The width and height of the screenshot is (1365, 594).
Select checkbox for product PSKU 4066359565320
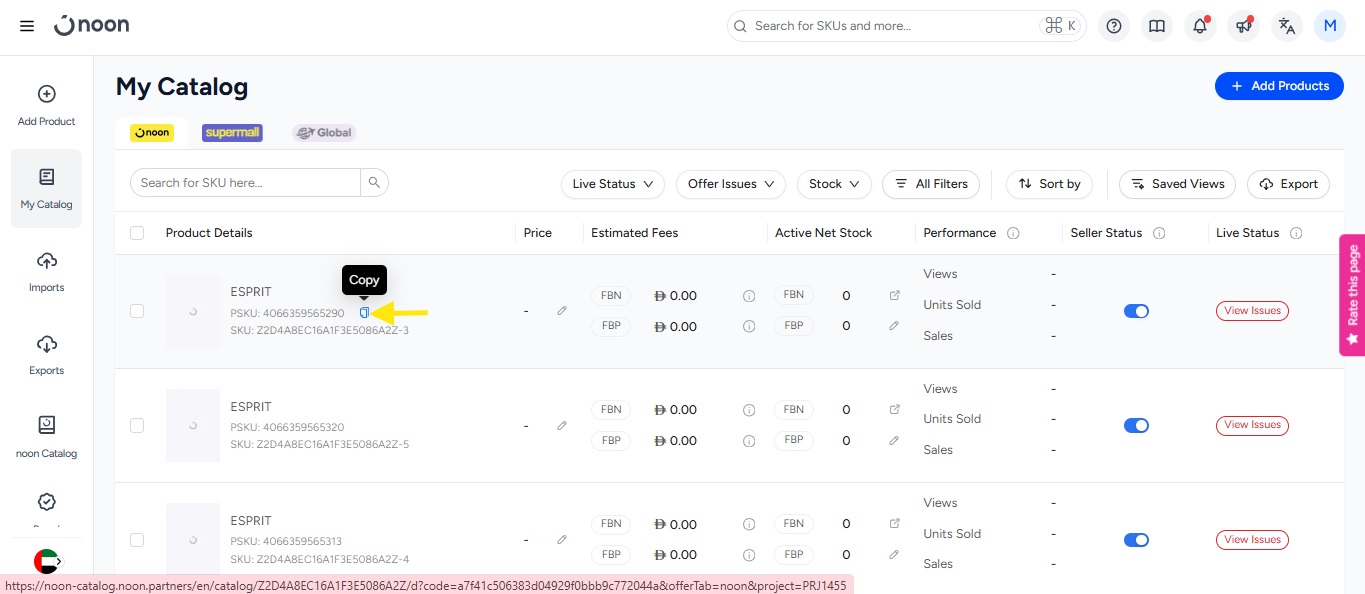pyautogui.click(x=137, y=425)
